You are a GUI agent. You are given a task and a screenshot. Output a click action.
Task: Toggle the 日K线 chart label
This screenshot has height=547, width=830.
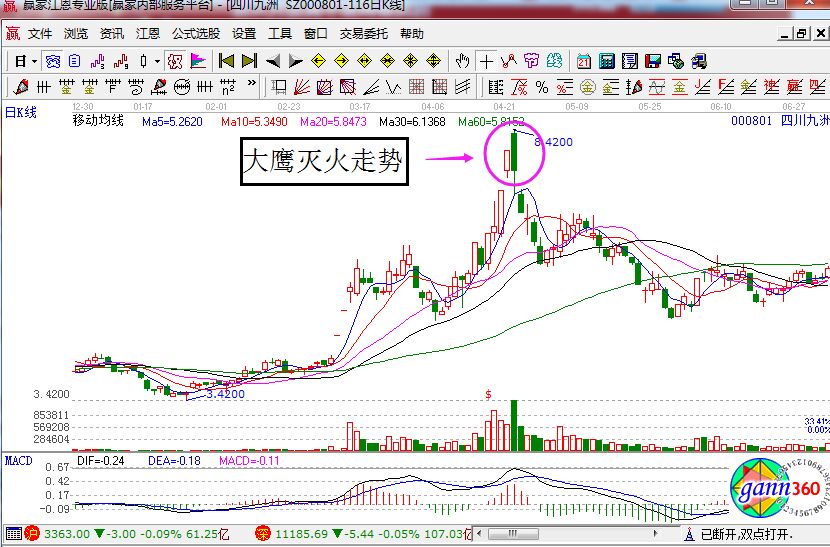point(21,112)
